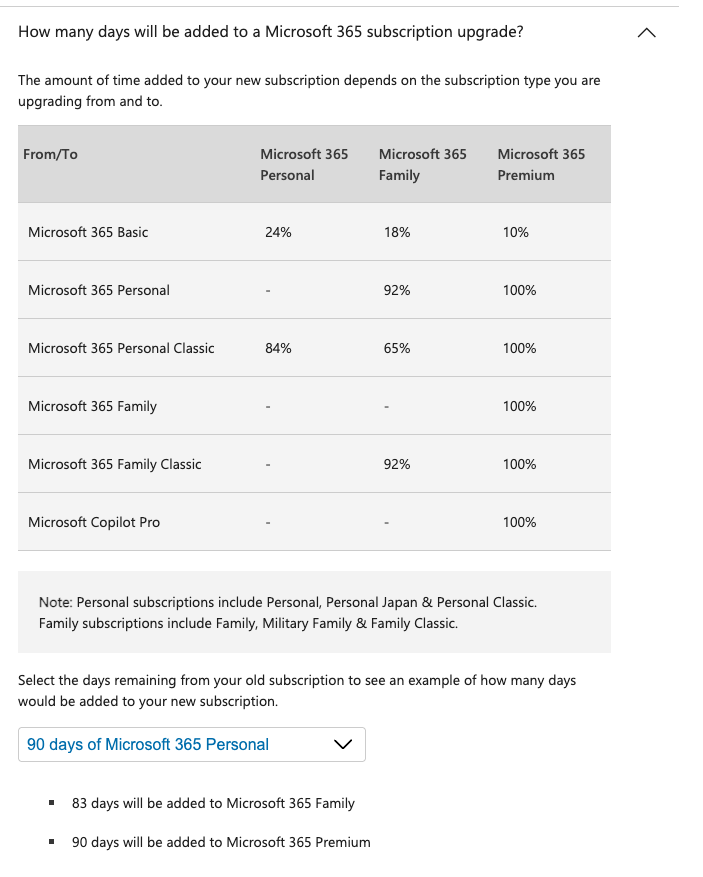
Task: Click the 24% cell in the Basic row
Action: click(x=278, y=232)
